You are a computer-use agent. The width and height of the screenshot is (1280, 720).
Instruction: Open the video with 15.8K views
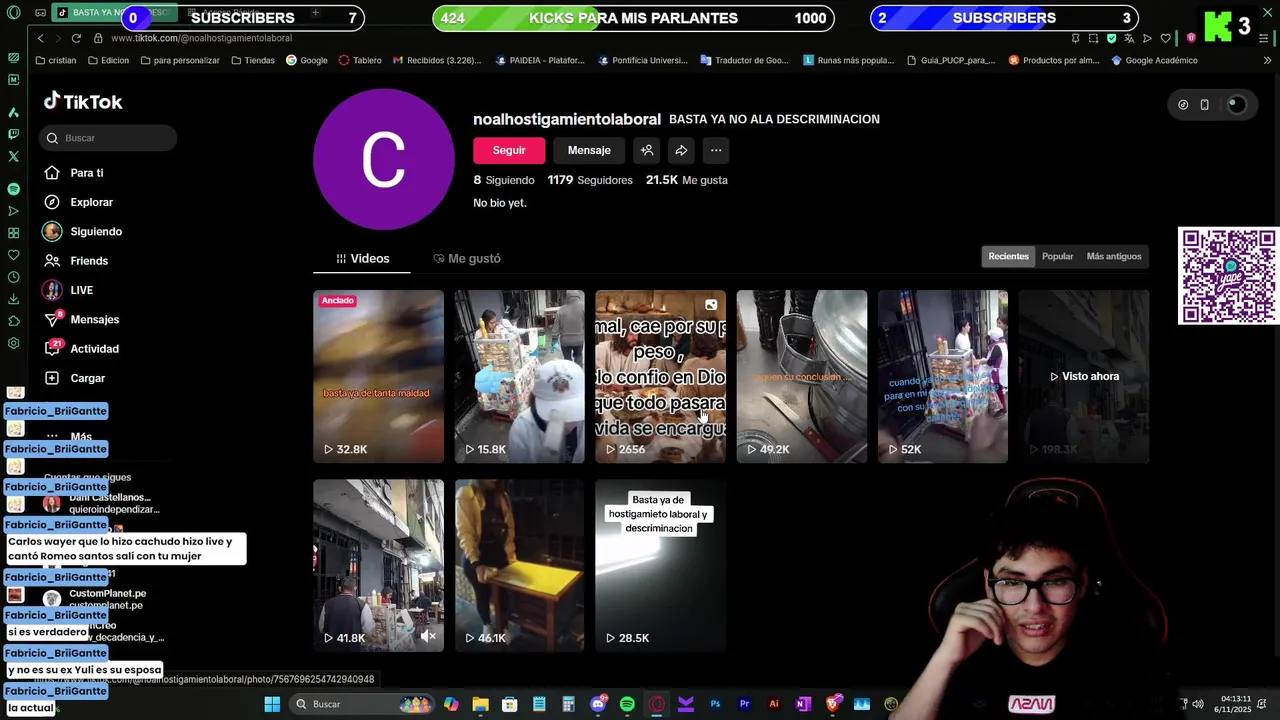tap(520, 376)
